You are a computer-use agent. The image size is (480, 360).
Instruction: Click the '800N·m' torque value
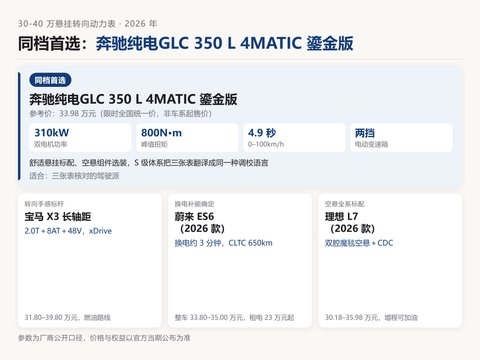coord(161,133)
